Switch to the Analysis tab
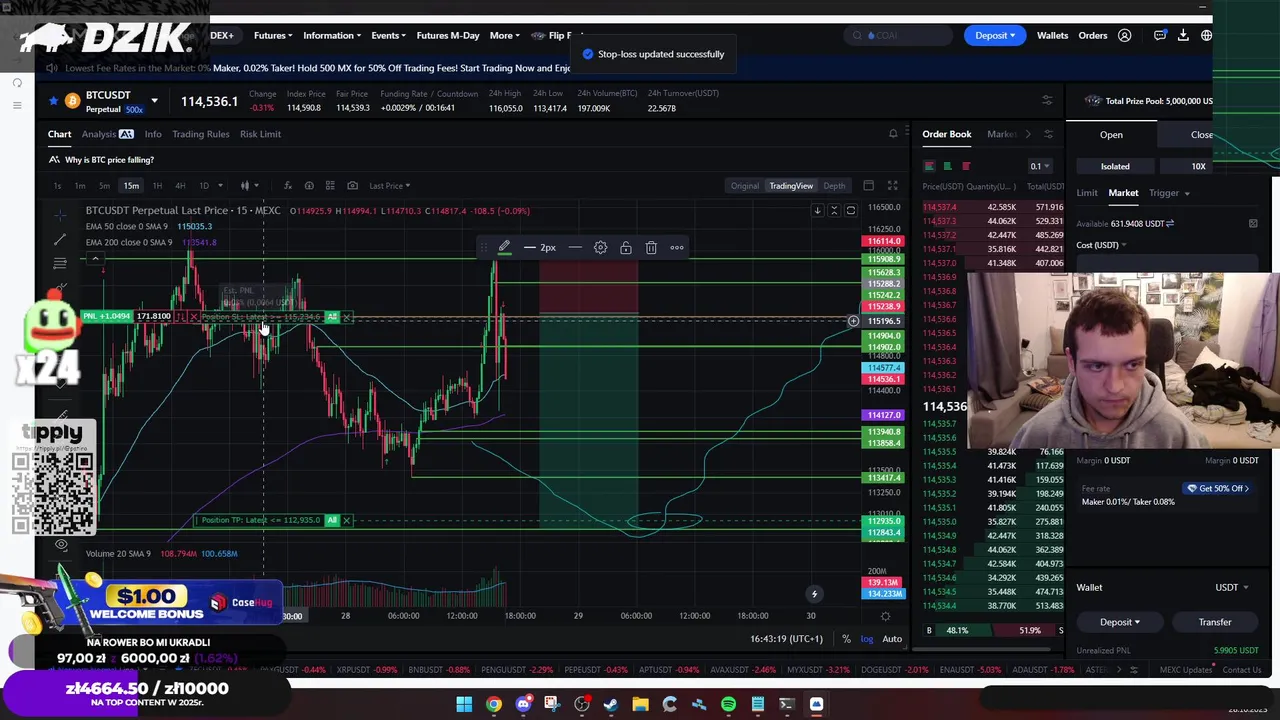Image resolution: width=1280 pixels, height=720 pixels. tap(107, 134)
